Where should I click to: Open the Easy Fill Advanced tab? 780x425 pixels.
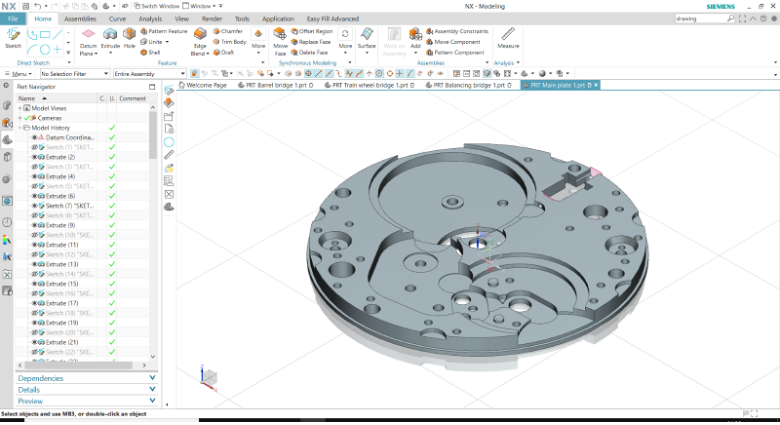click(x=333, y=19)
